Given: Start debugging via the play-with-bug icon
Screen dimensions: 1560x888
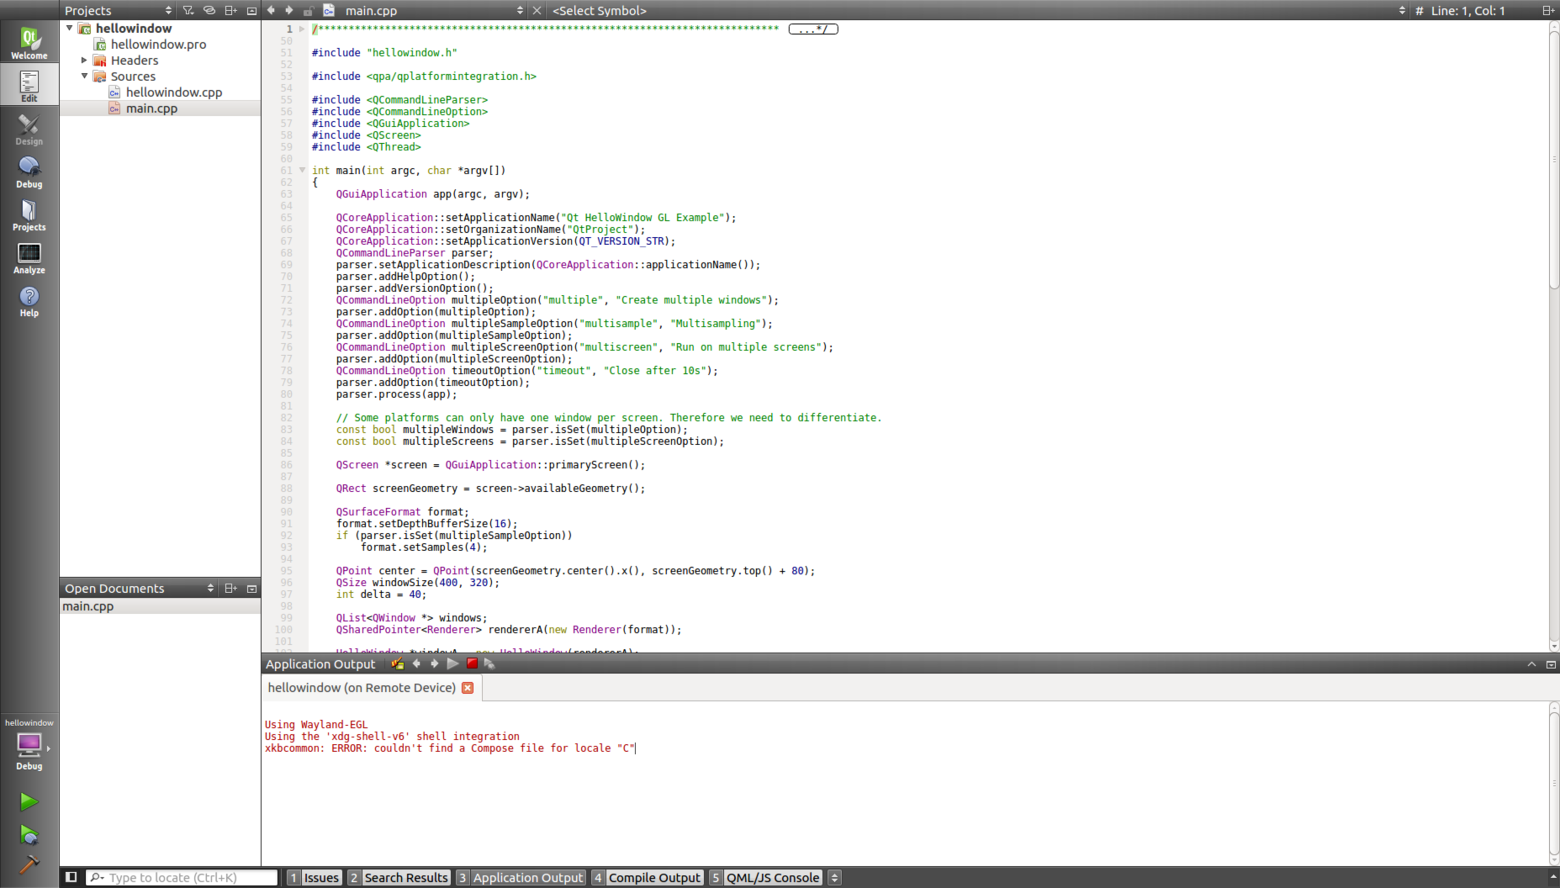Looking at the screenshot, I should click(x=29, y=834).
